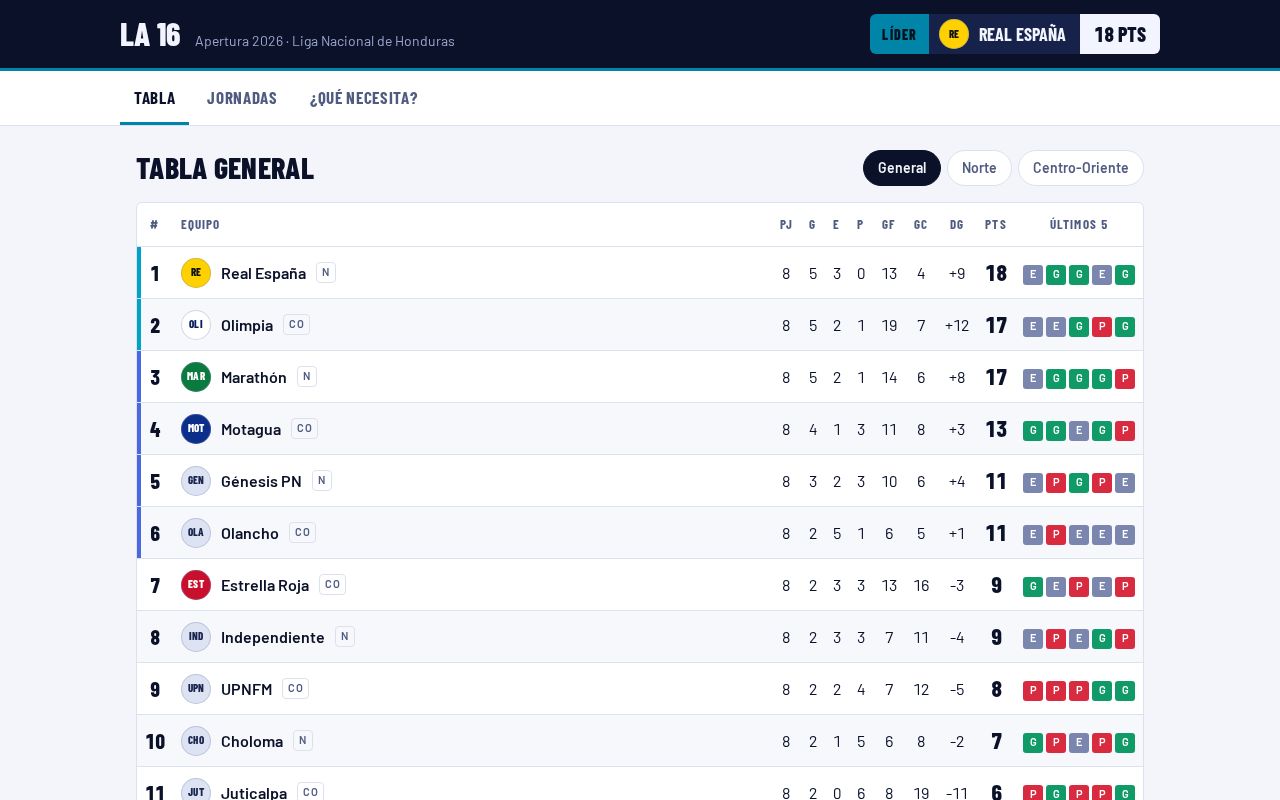This screenshot has width=1280, height=800.
Task: Click the LA 16 site logo
Action: tap(150, 34)
